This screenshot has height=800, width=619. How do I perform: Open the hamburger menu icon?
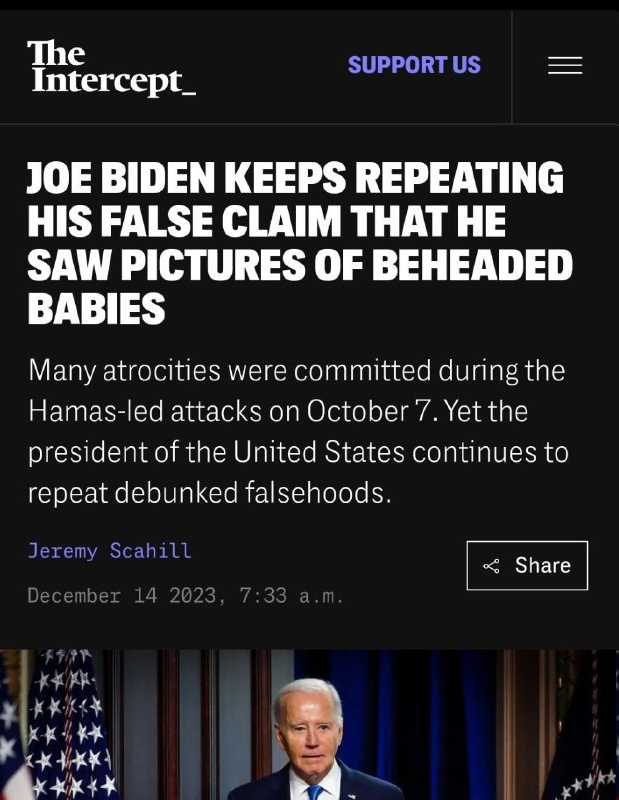pos(565,65)
